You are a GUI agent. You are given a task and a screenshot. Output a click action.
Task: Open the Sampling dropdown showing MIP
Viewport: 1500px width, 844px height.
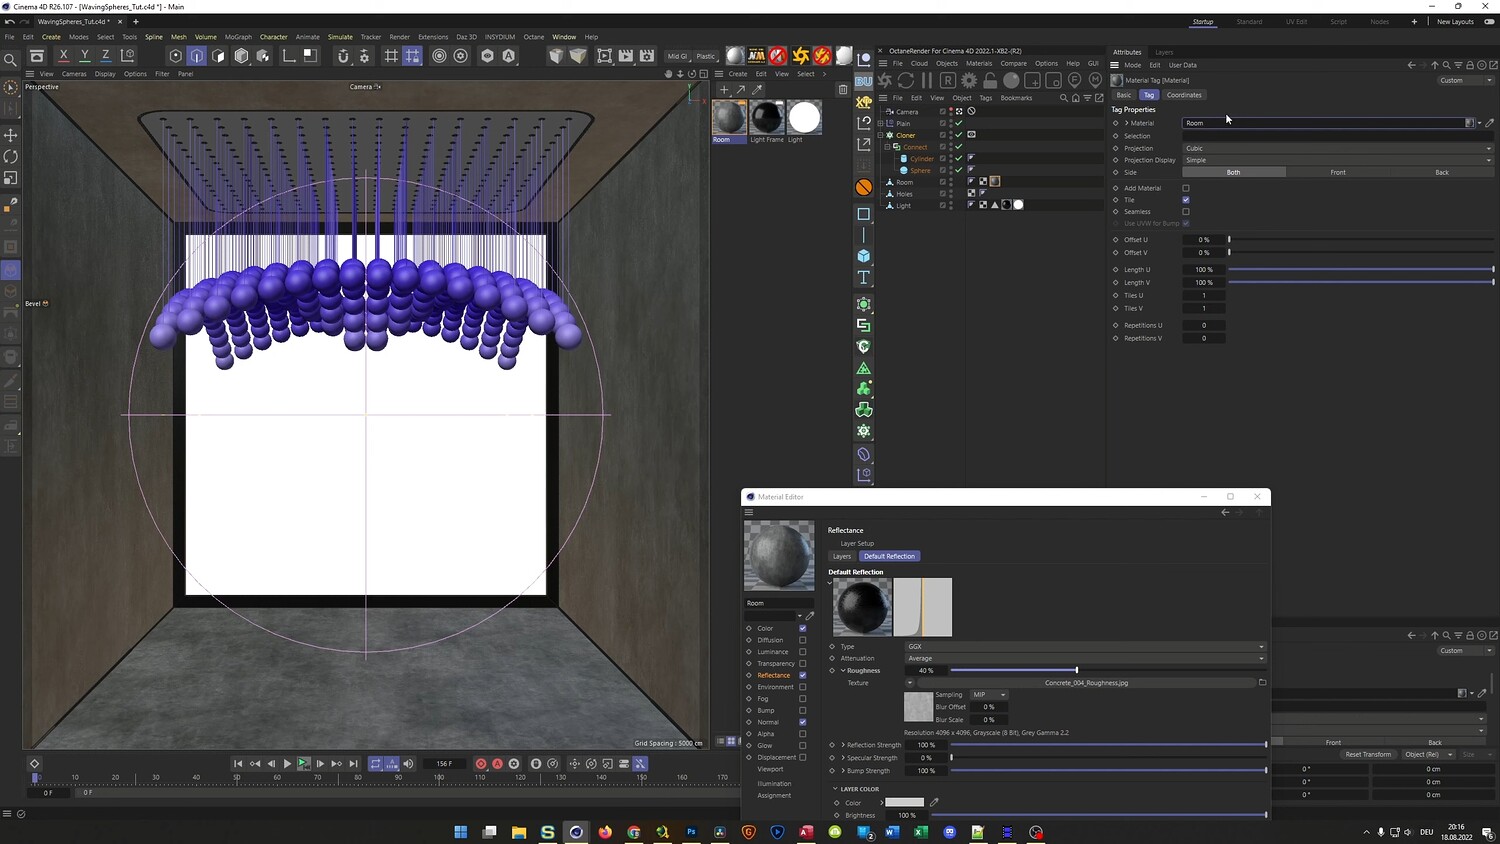click(989, 695)
